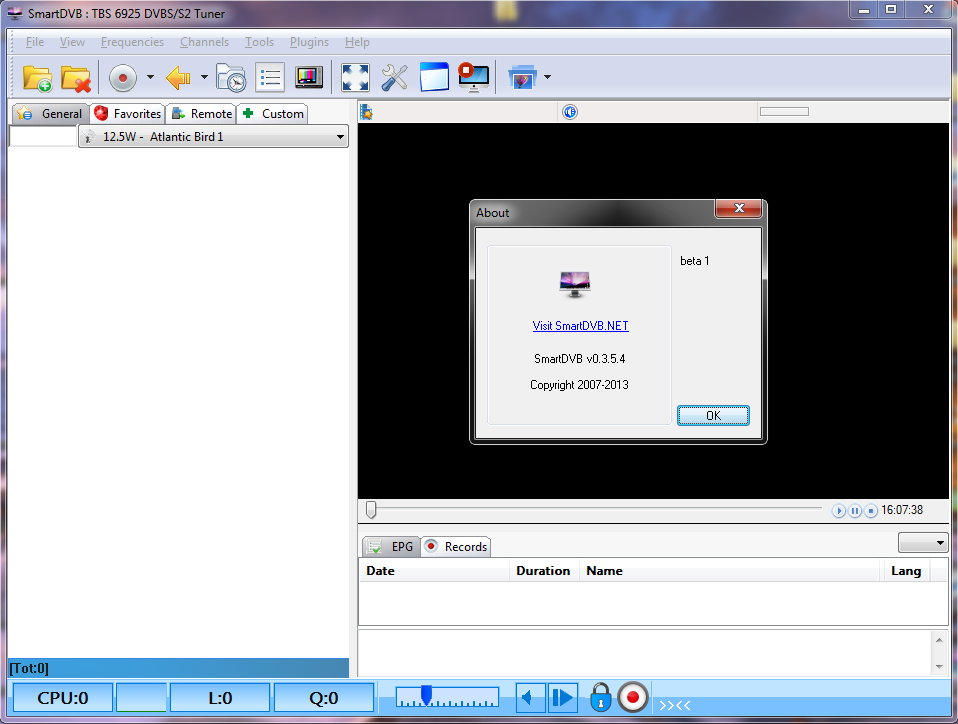Click the record button in toolbar
This screenshot has height=724, width=958.
[123, 78]
